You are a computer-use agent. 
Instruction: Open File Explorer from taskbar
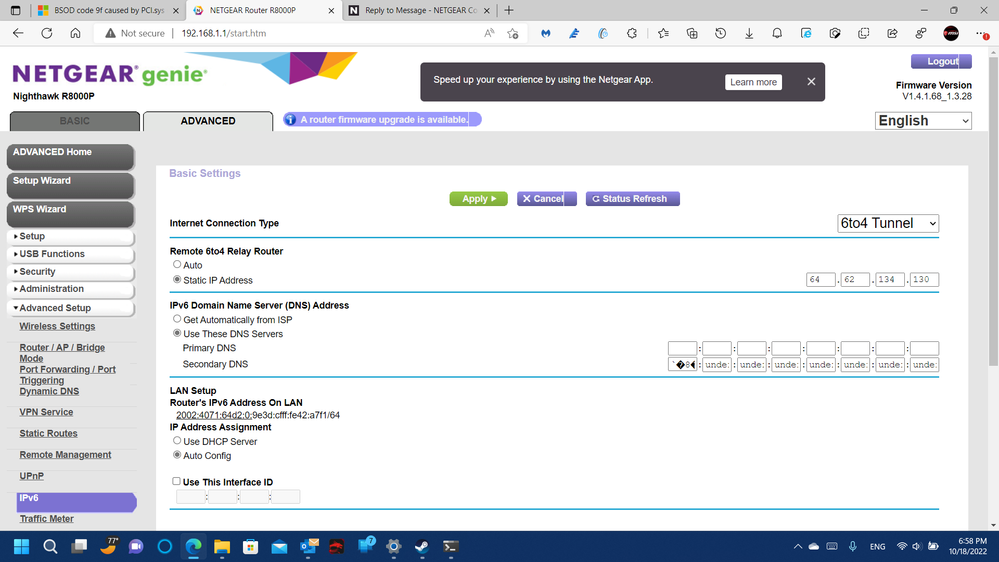[x=222, y=547]
